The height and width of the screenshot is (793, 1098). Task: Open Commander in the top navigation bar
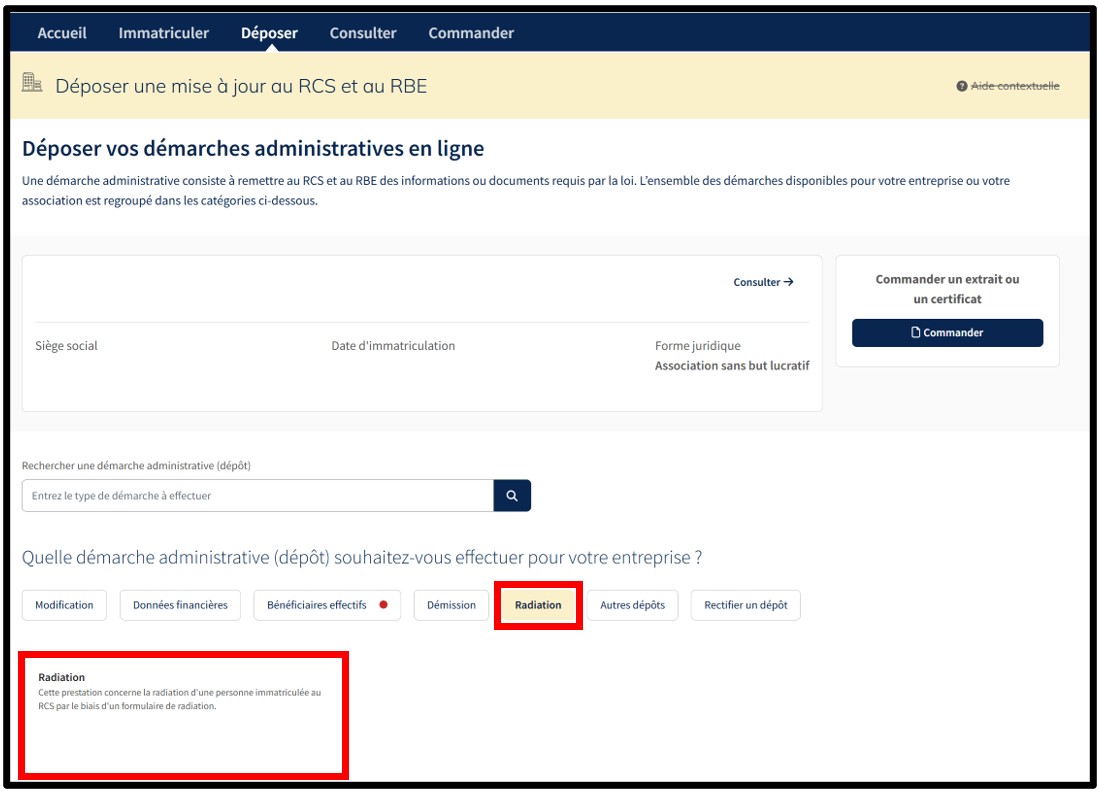click(471, 33)
